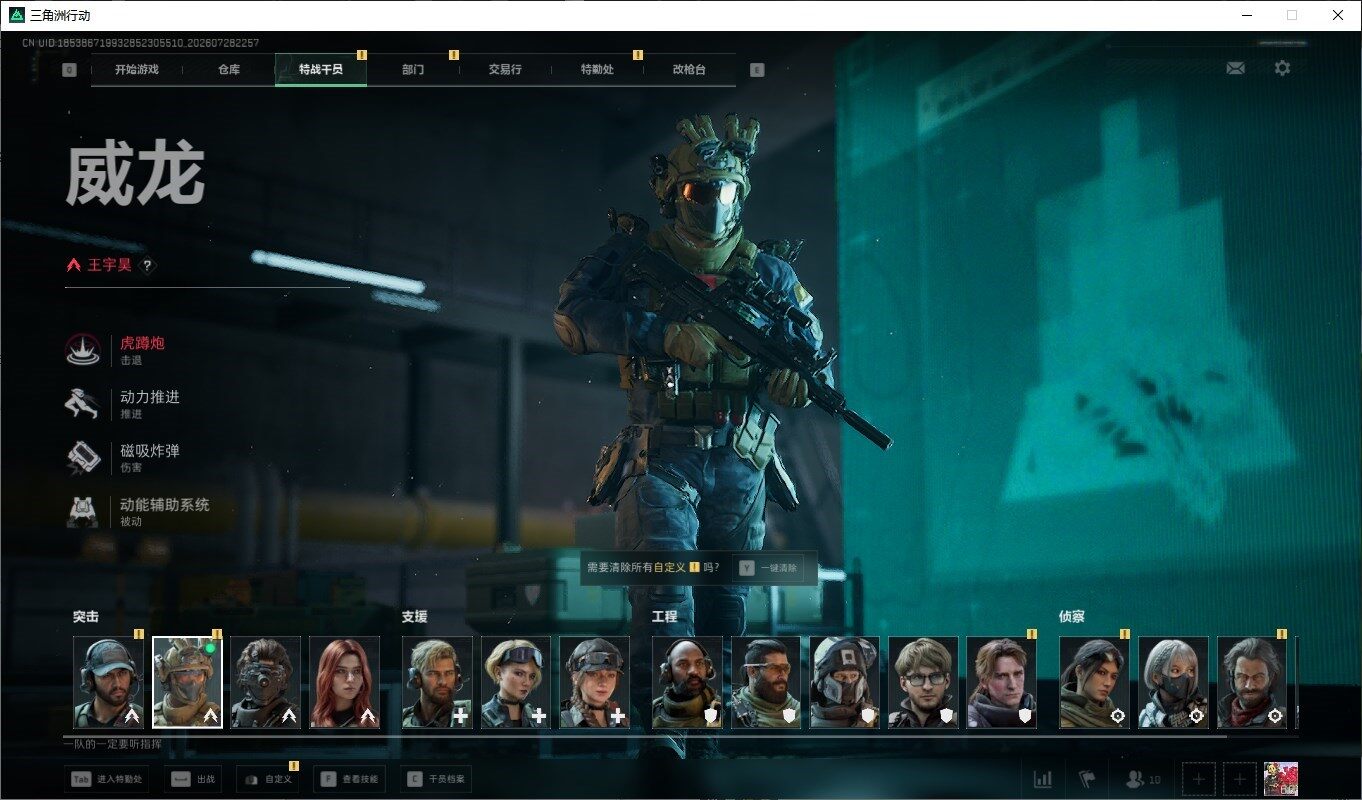Select the blonde support operator with goggles

[x=516, y=682]
